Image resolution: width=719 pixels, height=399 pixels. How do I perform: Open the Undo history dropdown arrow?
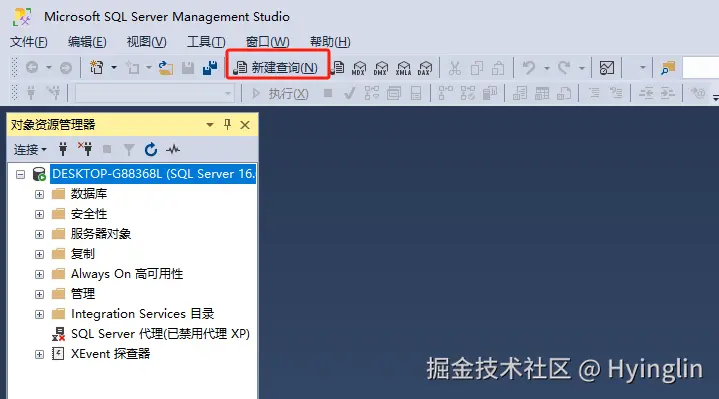547,68
